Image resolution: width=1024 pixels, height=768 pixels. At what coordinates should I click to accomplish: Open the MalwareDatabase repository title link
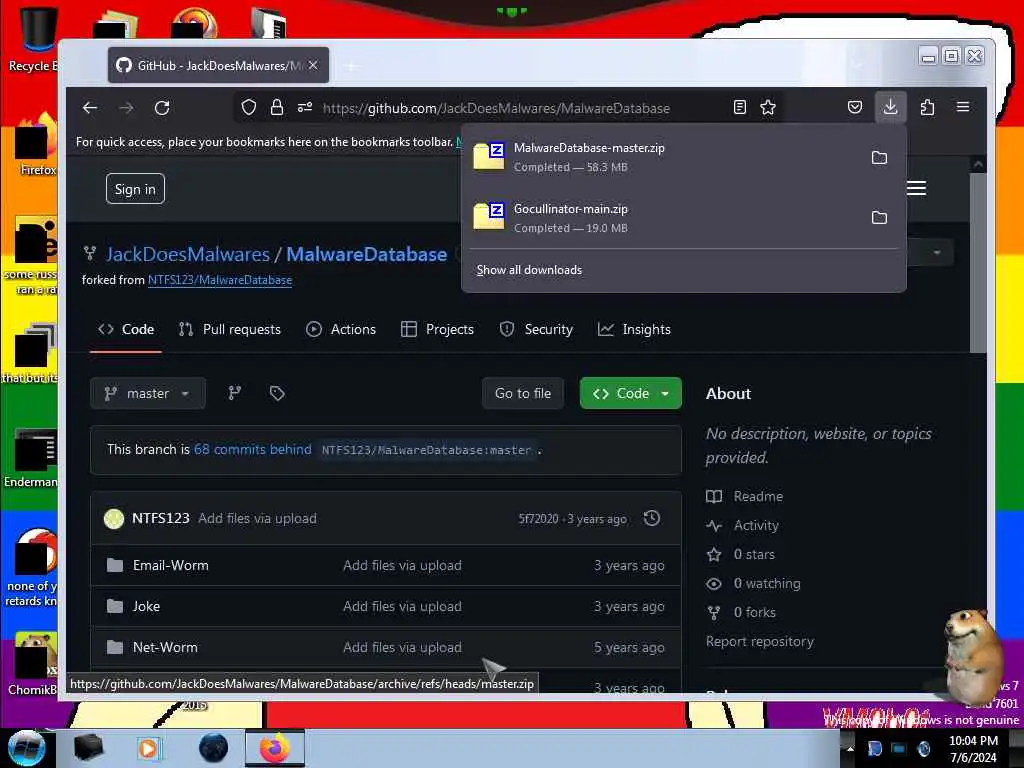pos(366,254)
